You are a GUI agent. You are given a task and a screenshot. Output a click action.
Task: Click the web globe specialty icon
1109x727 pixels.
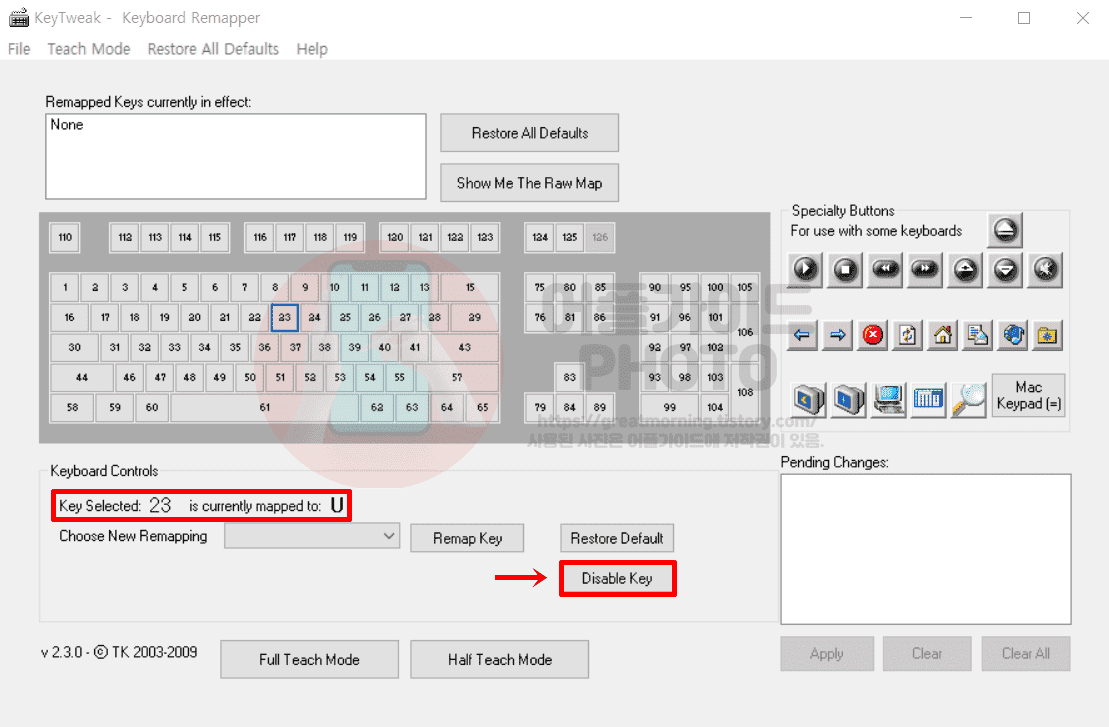pyautogui.click(x=1013, y=335)
